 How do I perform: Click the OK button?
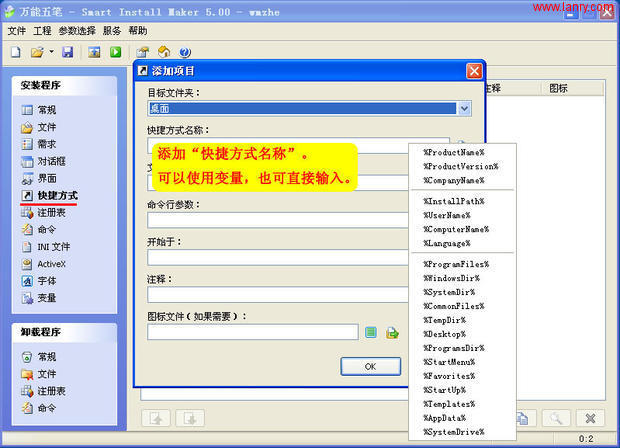370,367
